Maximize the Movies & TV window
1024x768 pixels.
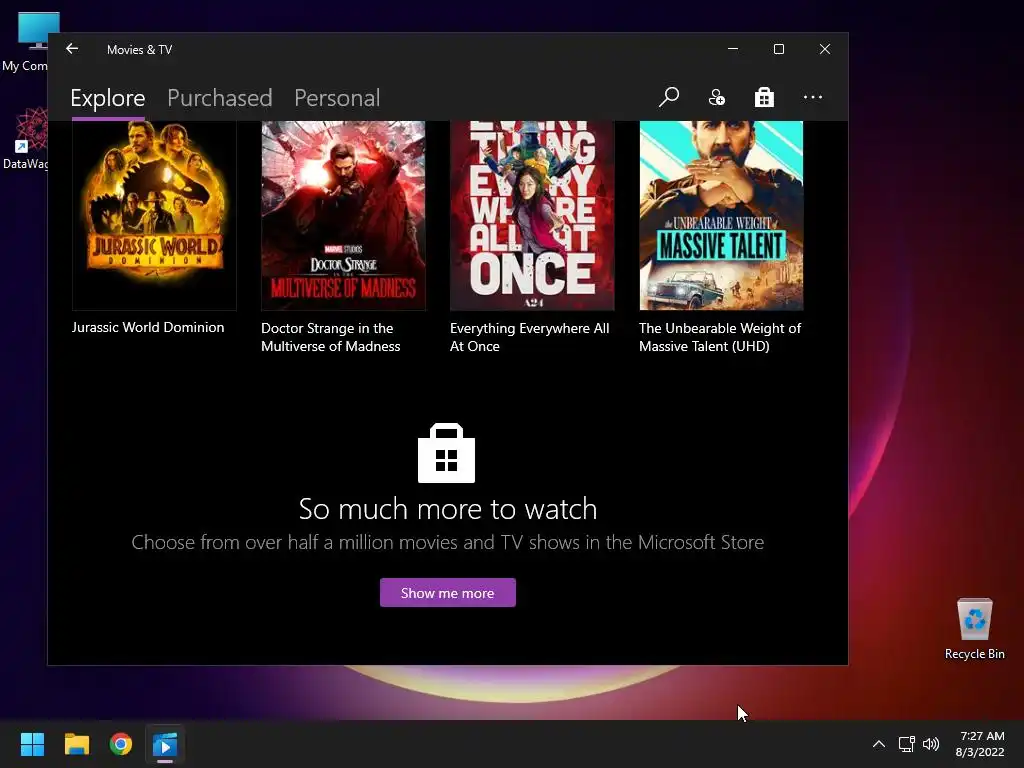(x=778, y=49)
